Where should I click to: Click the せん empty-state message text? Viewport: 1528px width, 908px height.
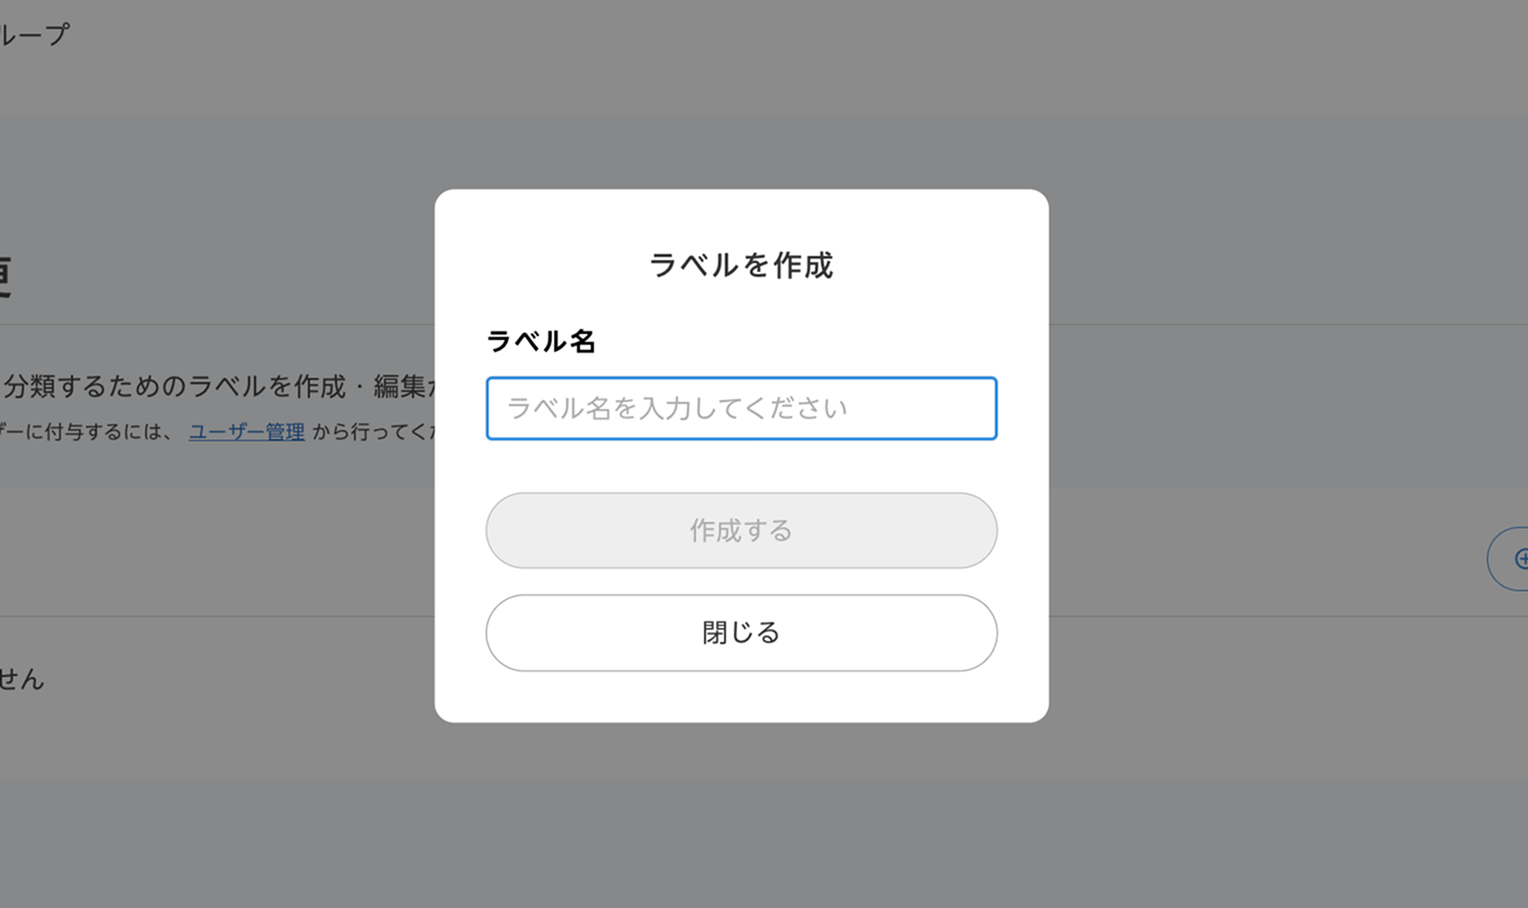[22, 679]
